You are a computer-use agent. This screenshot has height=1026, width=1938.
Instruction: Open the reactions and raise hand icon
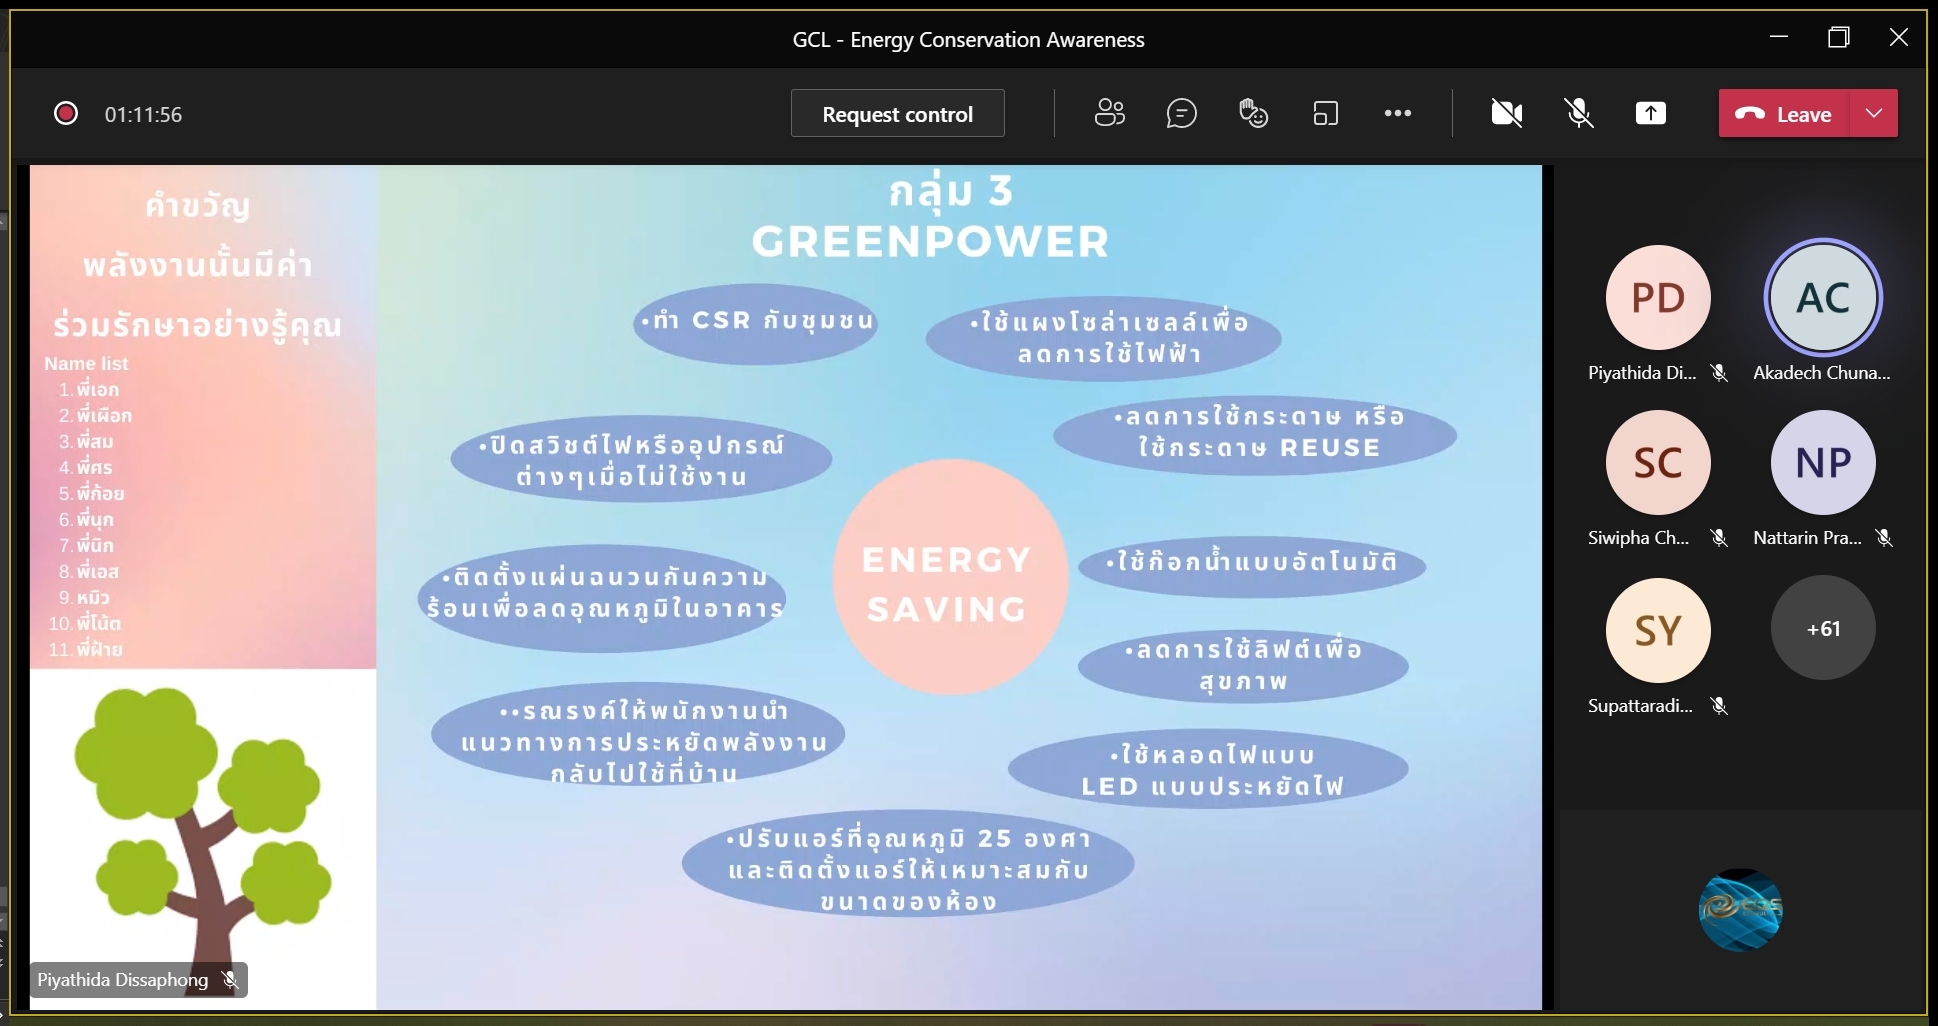click(1253, 113)
